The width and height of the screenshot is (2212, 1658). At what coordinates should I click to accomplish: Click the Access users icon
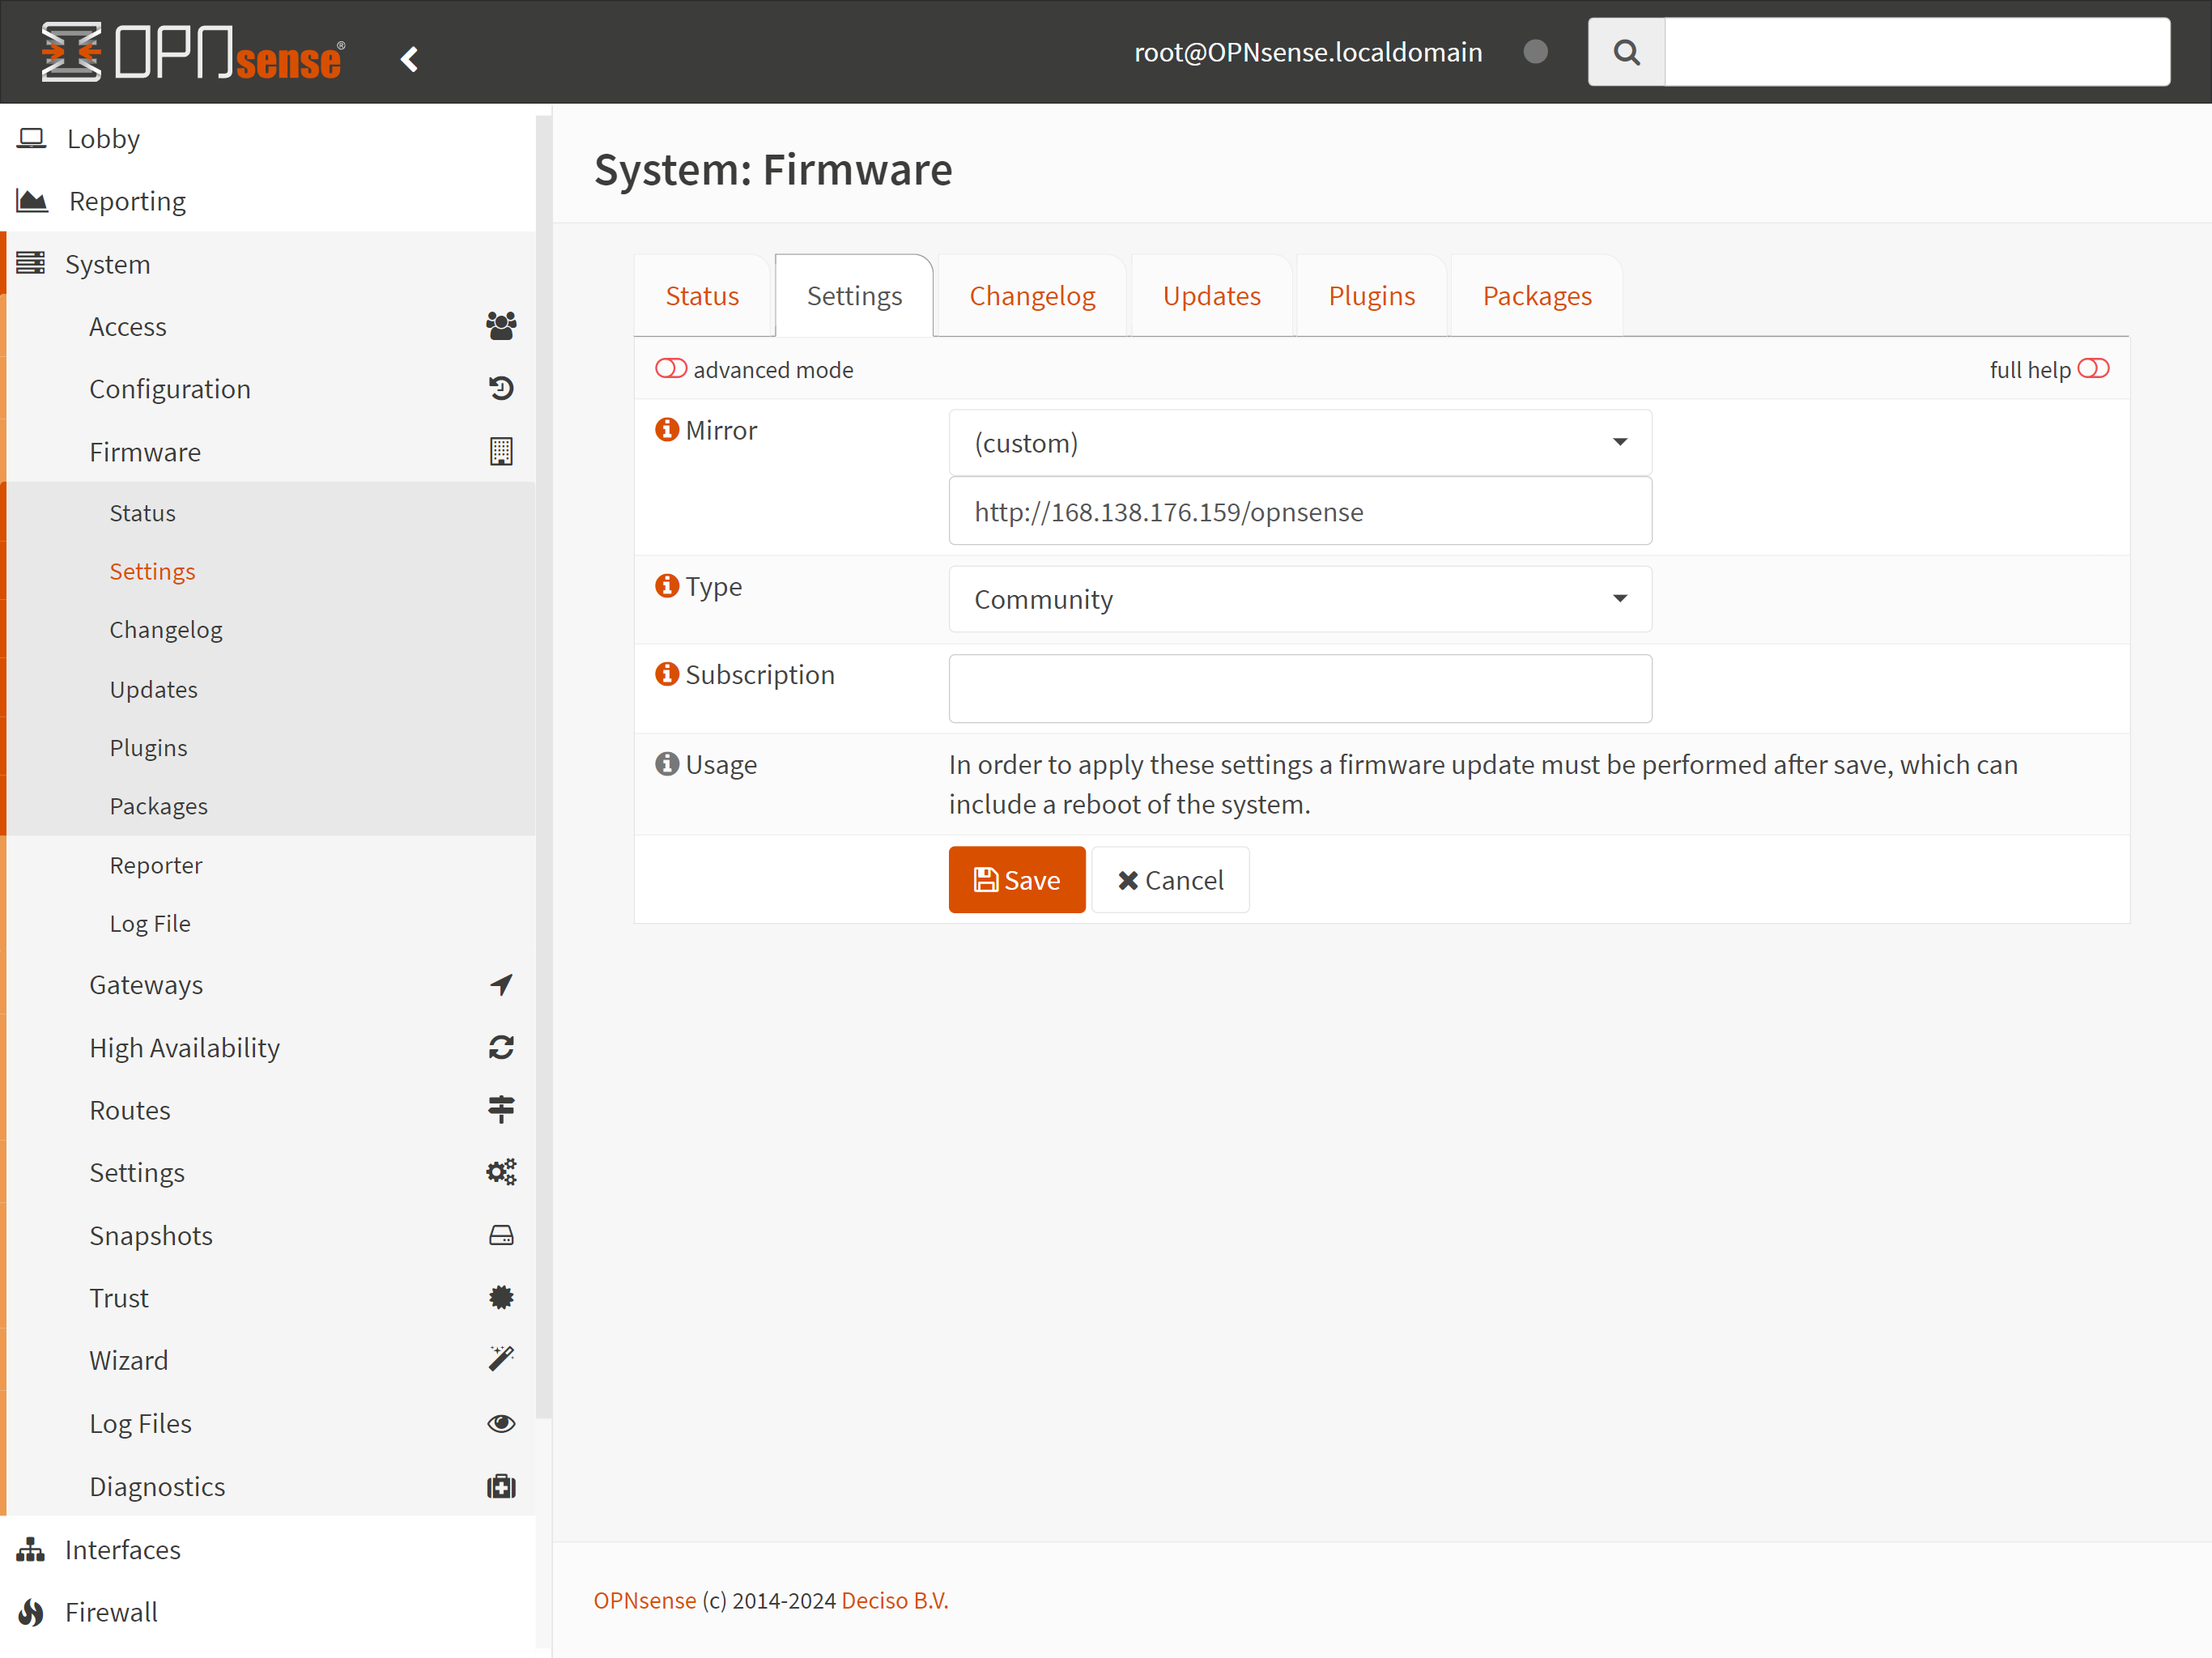click(501, 326)
